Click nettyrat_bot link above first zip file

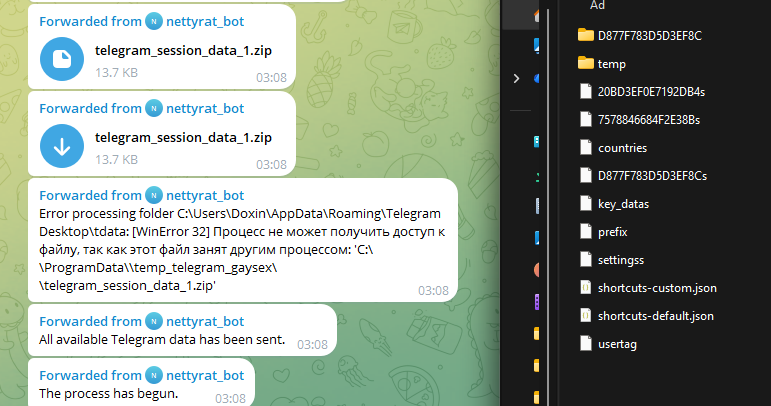pos(205,22)
